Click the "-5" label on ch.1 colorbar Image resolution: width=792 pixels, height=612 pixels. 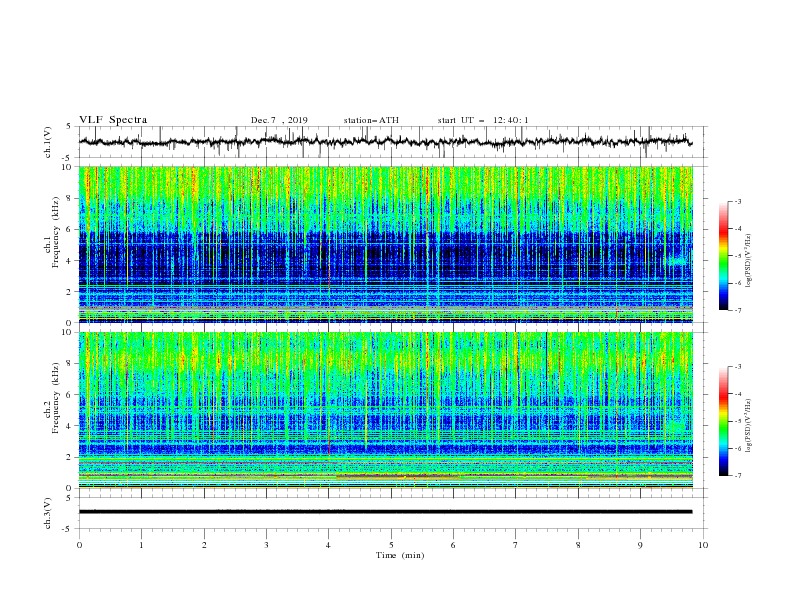[x=738, y=256]
